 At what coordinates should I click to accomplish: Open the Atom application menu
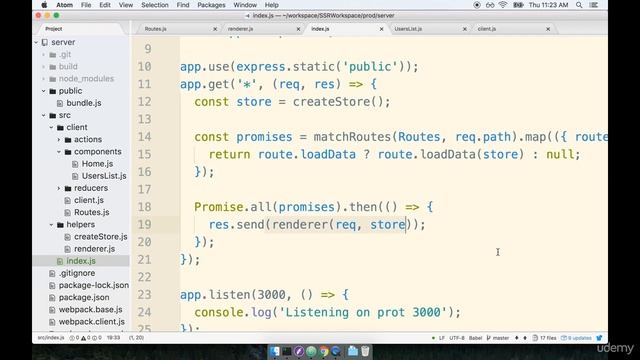click(64, 5)
